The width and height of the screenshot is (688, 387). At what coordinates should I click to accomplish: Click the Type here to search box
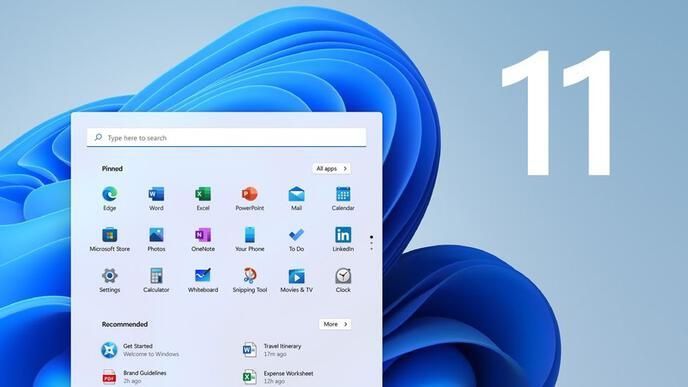[x=226, y=137]
